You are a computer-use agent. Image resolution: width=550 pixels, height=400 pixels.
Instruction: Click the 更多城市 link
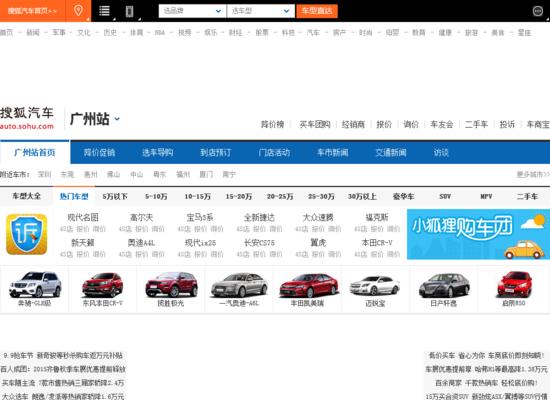click(533, 174)
